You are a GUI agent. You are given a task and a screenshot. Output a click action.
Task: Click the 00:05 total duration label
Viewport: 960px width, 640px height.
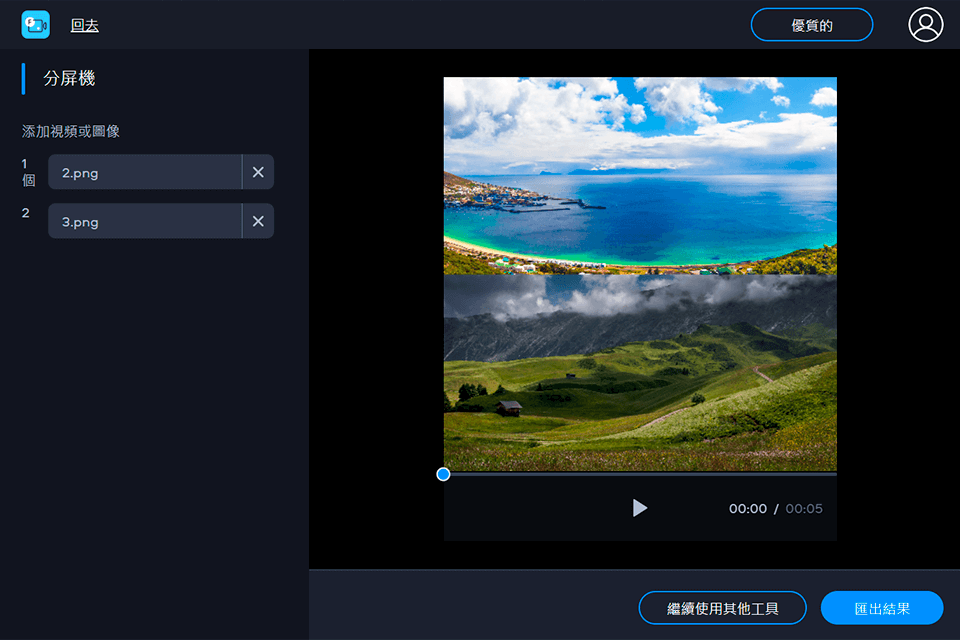coord(804,509)
